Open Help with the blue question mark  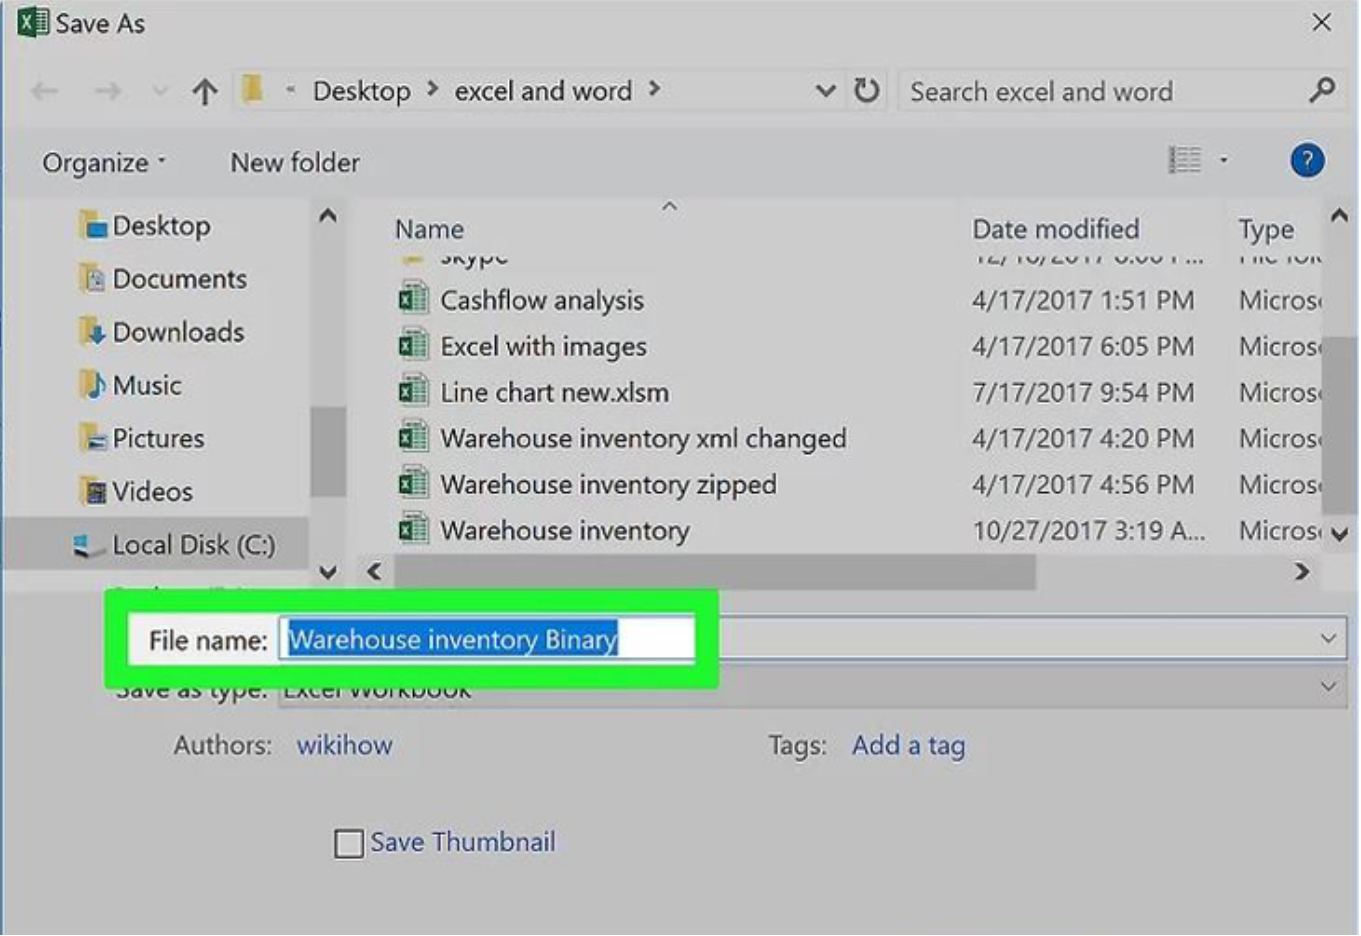[x=1307, y=160]
